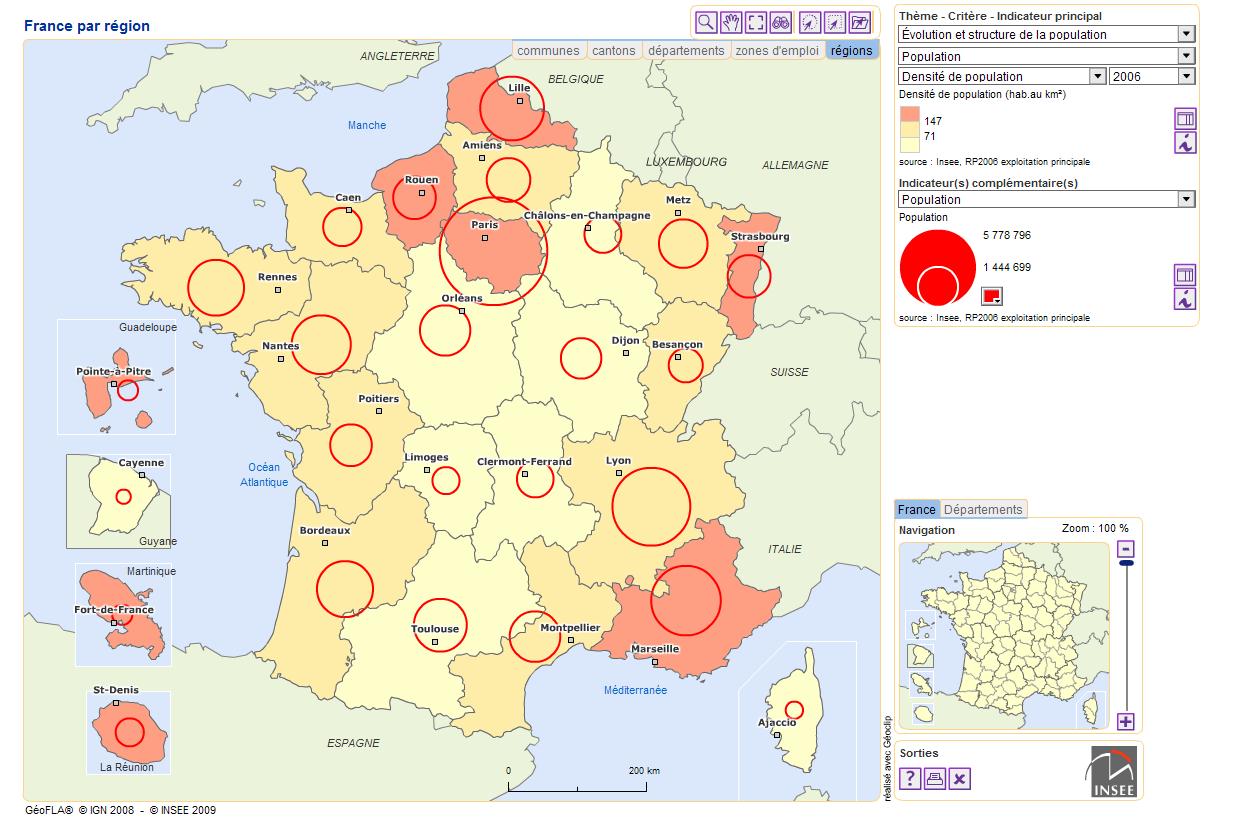Click the Orléans city label
This screenshot has height=826, width=1244.
point(462,298)
